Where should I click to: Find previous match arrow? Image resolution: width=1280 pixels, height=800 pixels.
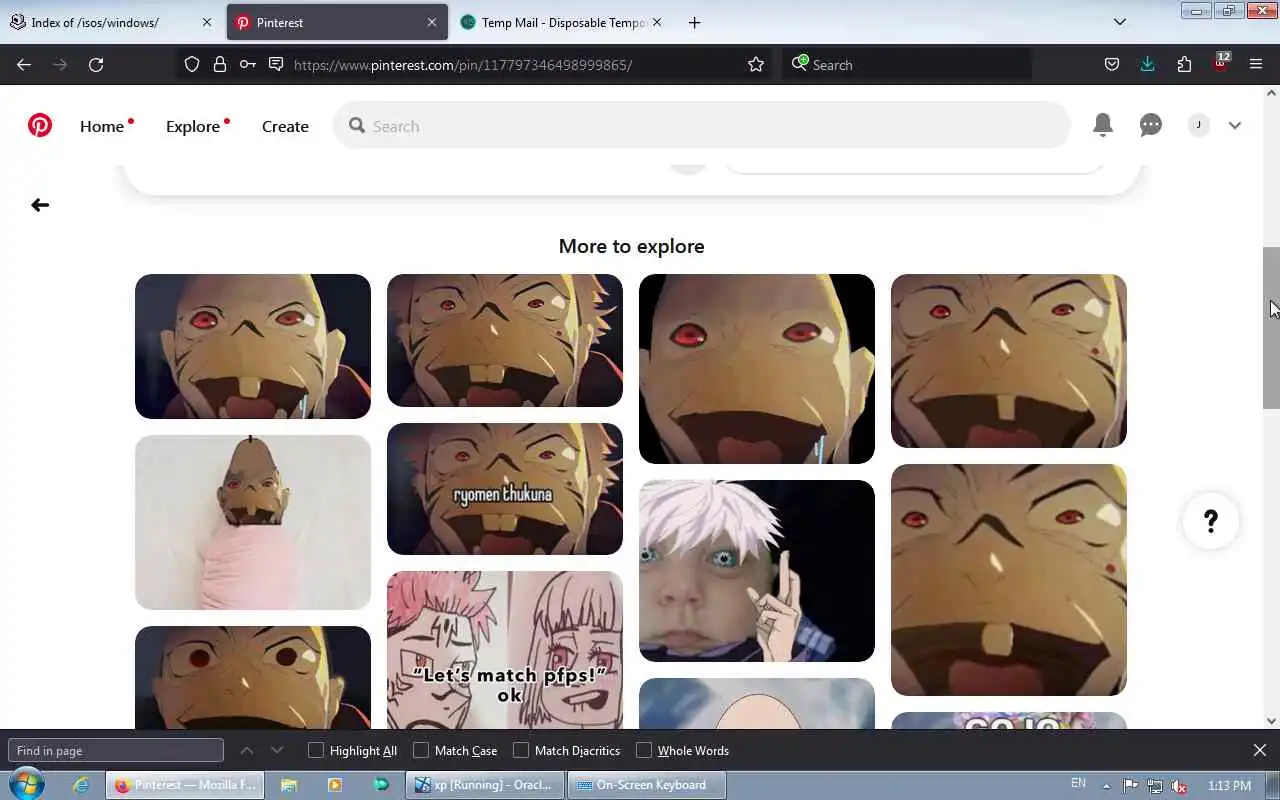[247, 750]
